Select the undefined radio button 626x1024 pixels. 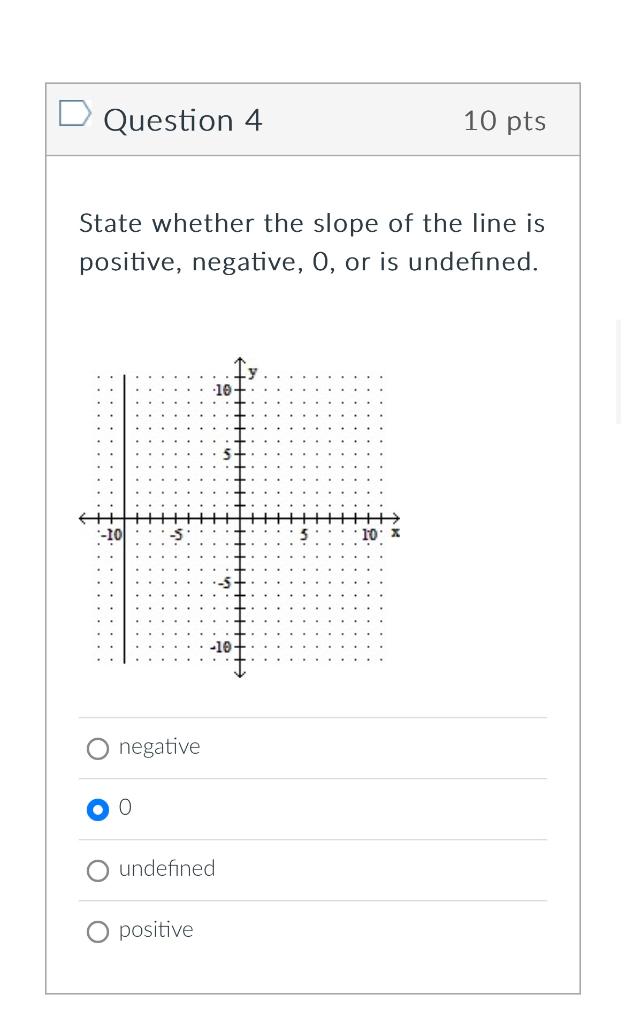(97, 870)
